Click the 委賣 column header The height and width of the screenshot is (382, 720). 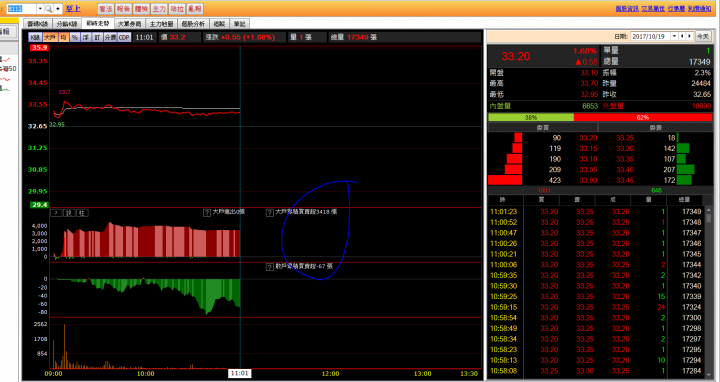[x=655, y=128]
